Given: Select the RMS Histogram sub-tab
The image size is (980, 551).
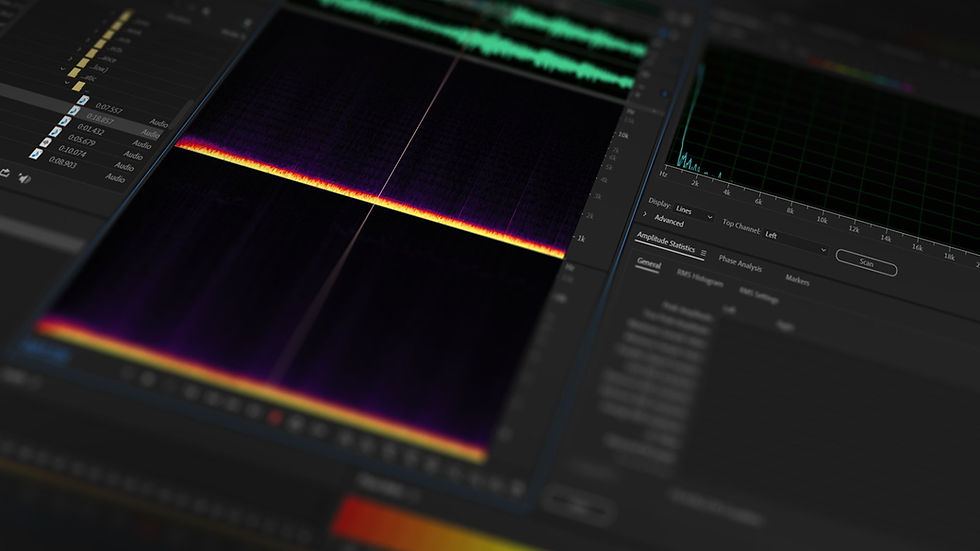Looking at the screenshot, I should (x=699, y=280).
